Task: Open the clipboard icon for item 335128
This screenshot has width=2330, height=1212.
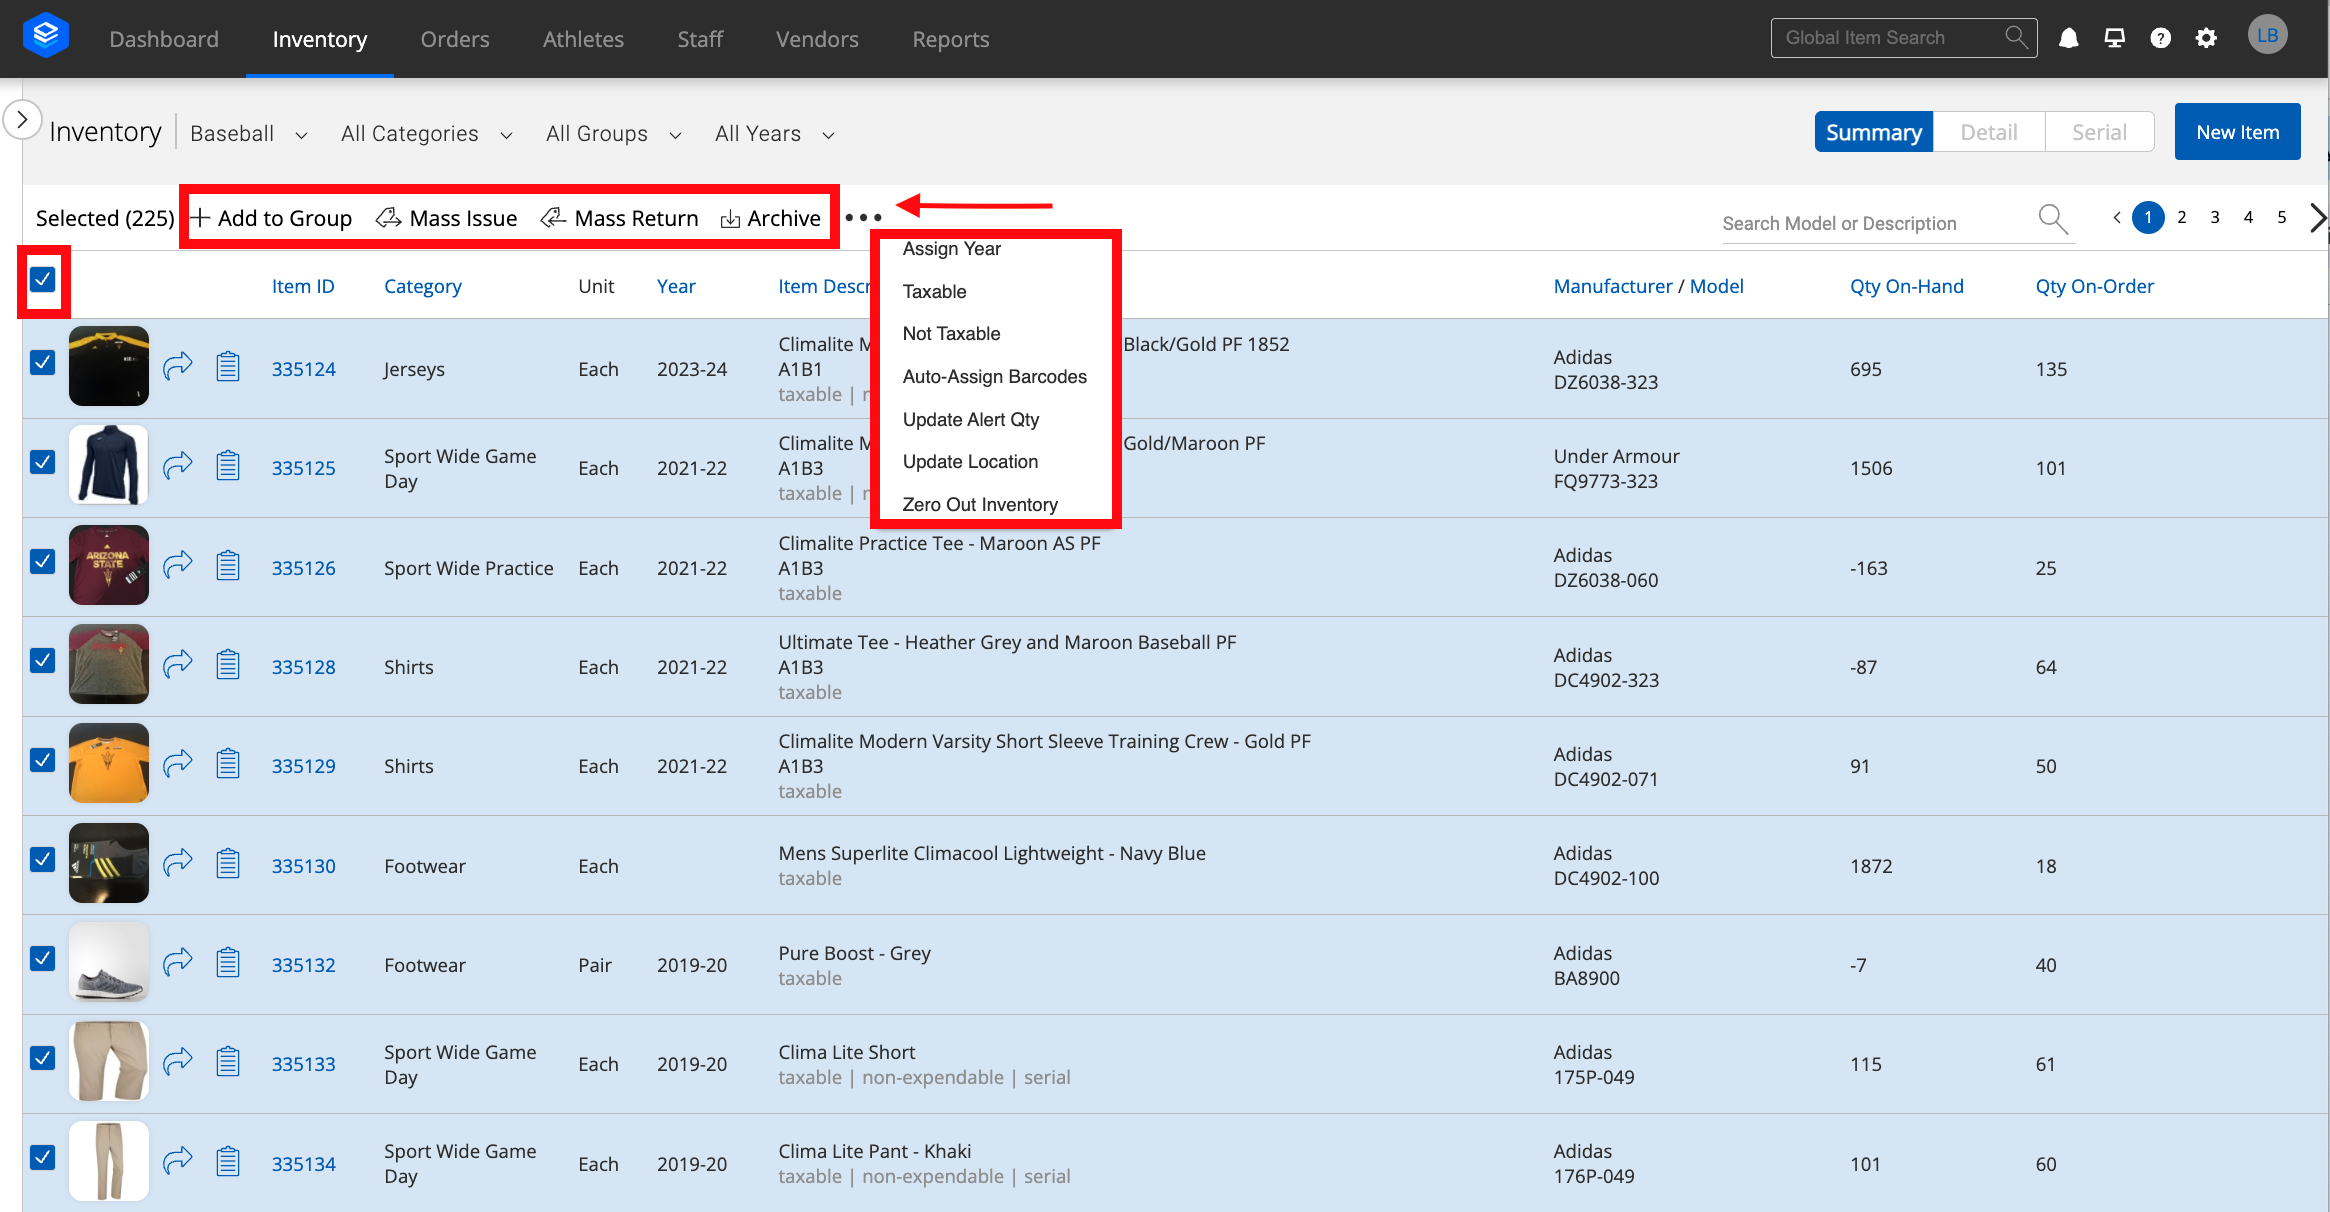Action: [228, 664]
